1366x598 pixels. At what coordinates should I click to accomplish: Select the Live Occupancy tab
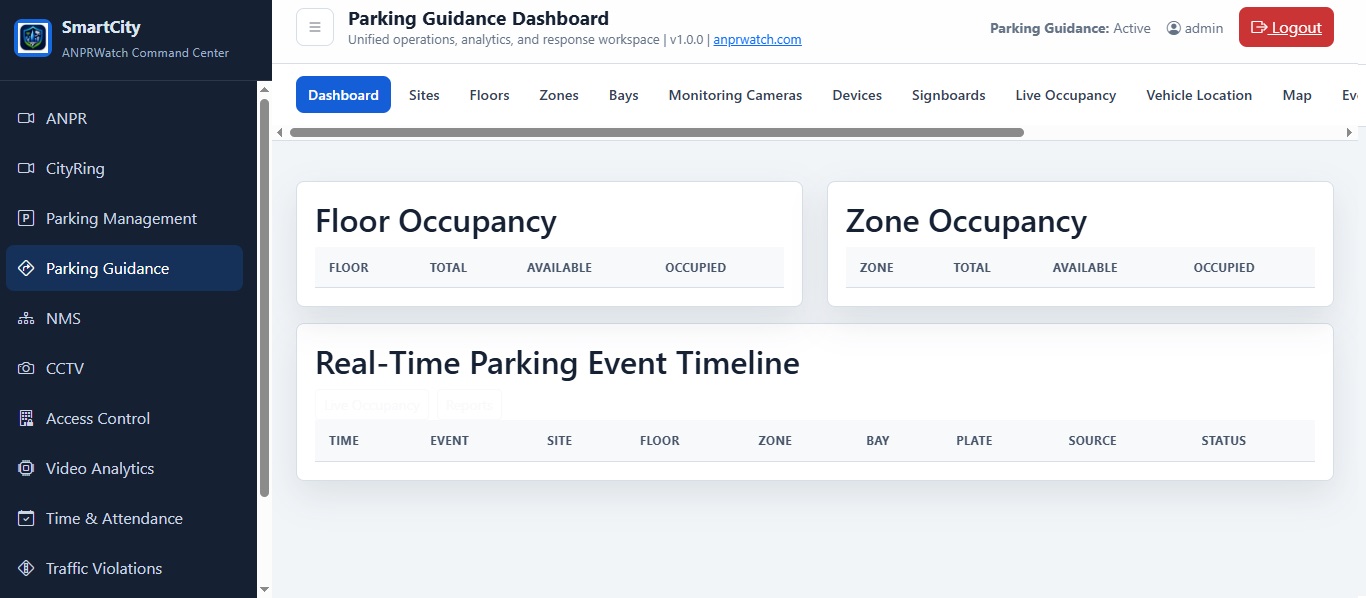[x=1066, y=95]
